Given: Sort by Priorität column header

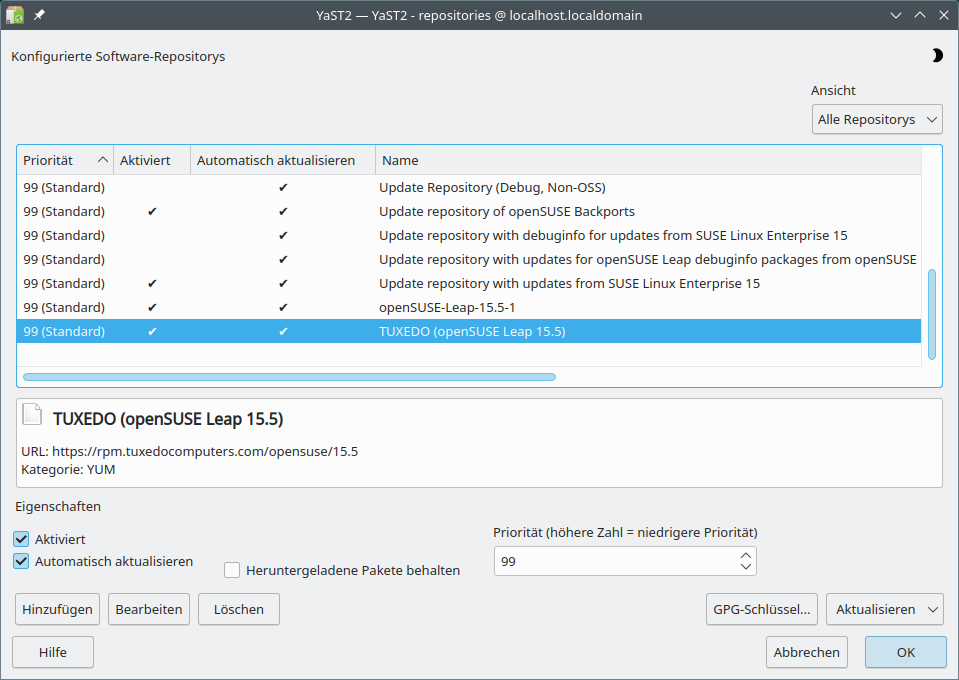Looking at the screenshot, I should point(65,160).
